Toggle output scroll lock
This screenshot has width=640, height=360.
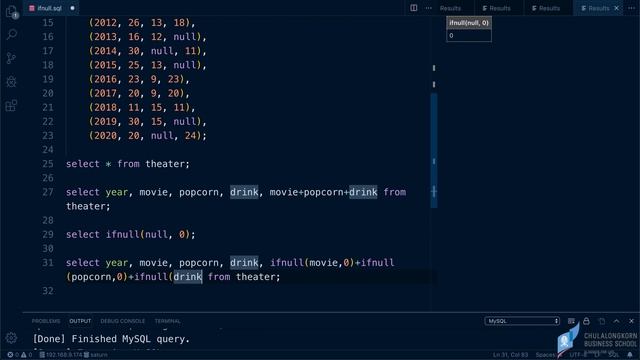(x=586, y=321)
